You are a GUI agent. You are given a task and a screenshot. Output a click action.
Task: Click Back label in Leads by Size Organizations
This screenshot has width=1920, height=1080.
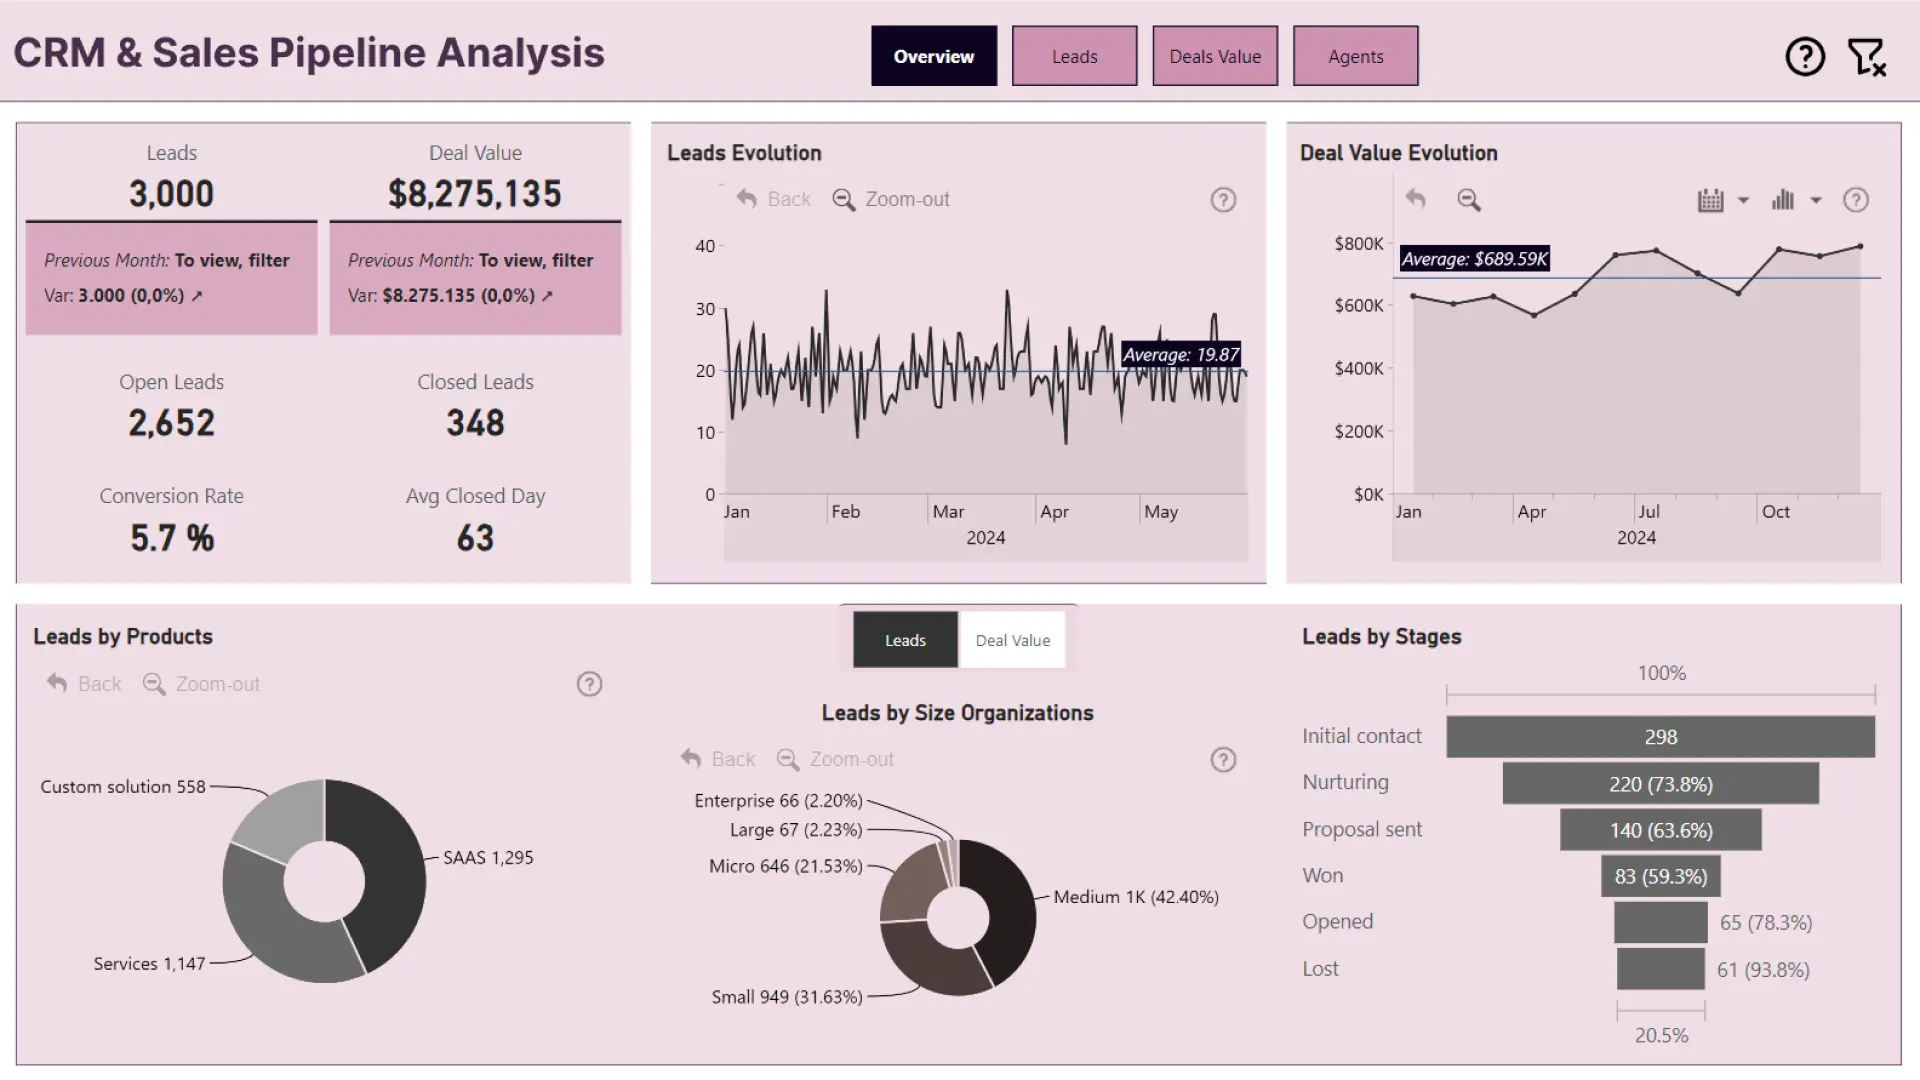coord(733,759)
